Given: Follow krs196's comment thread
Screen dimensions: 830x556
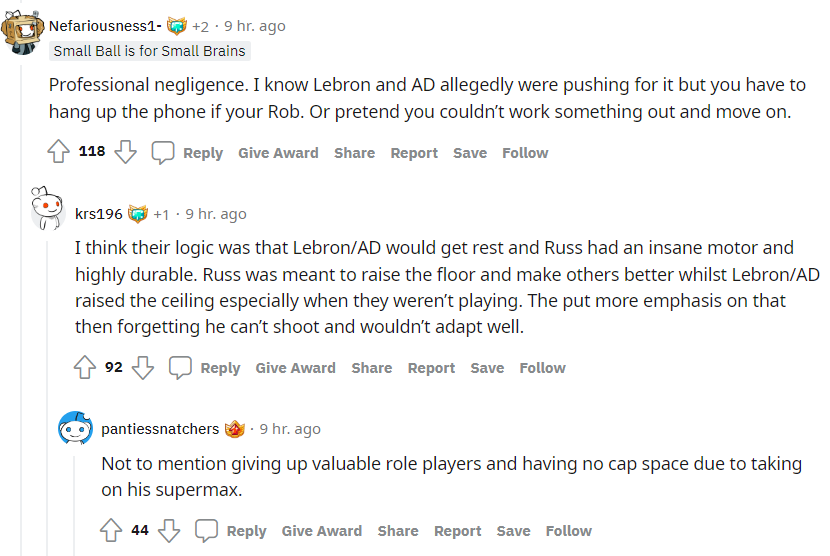Looking at the screenshot, I should coord(542,368).
